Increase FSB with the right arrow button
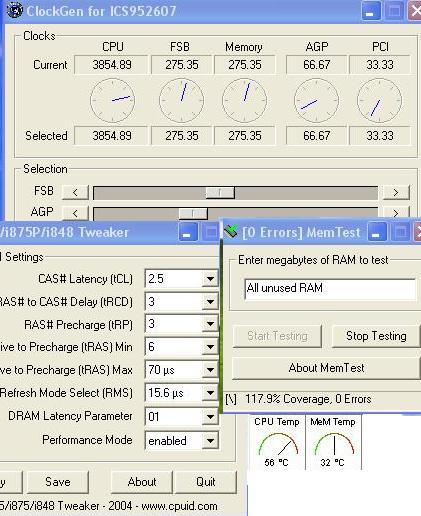Screen dimensions: 421x516 396,192
